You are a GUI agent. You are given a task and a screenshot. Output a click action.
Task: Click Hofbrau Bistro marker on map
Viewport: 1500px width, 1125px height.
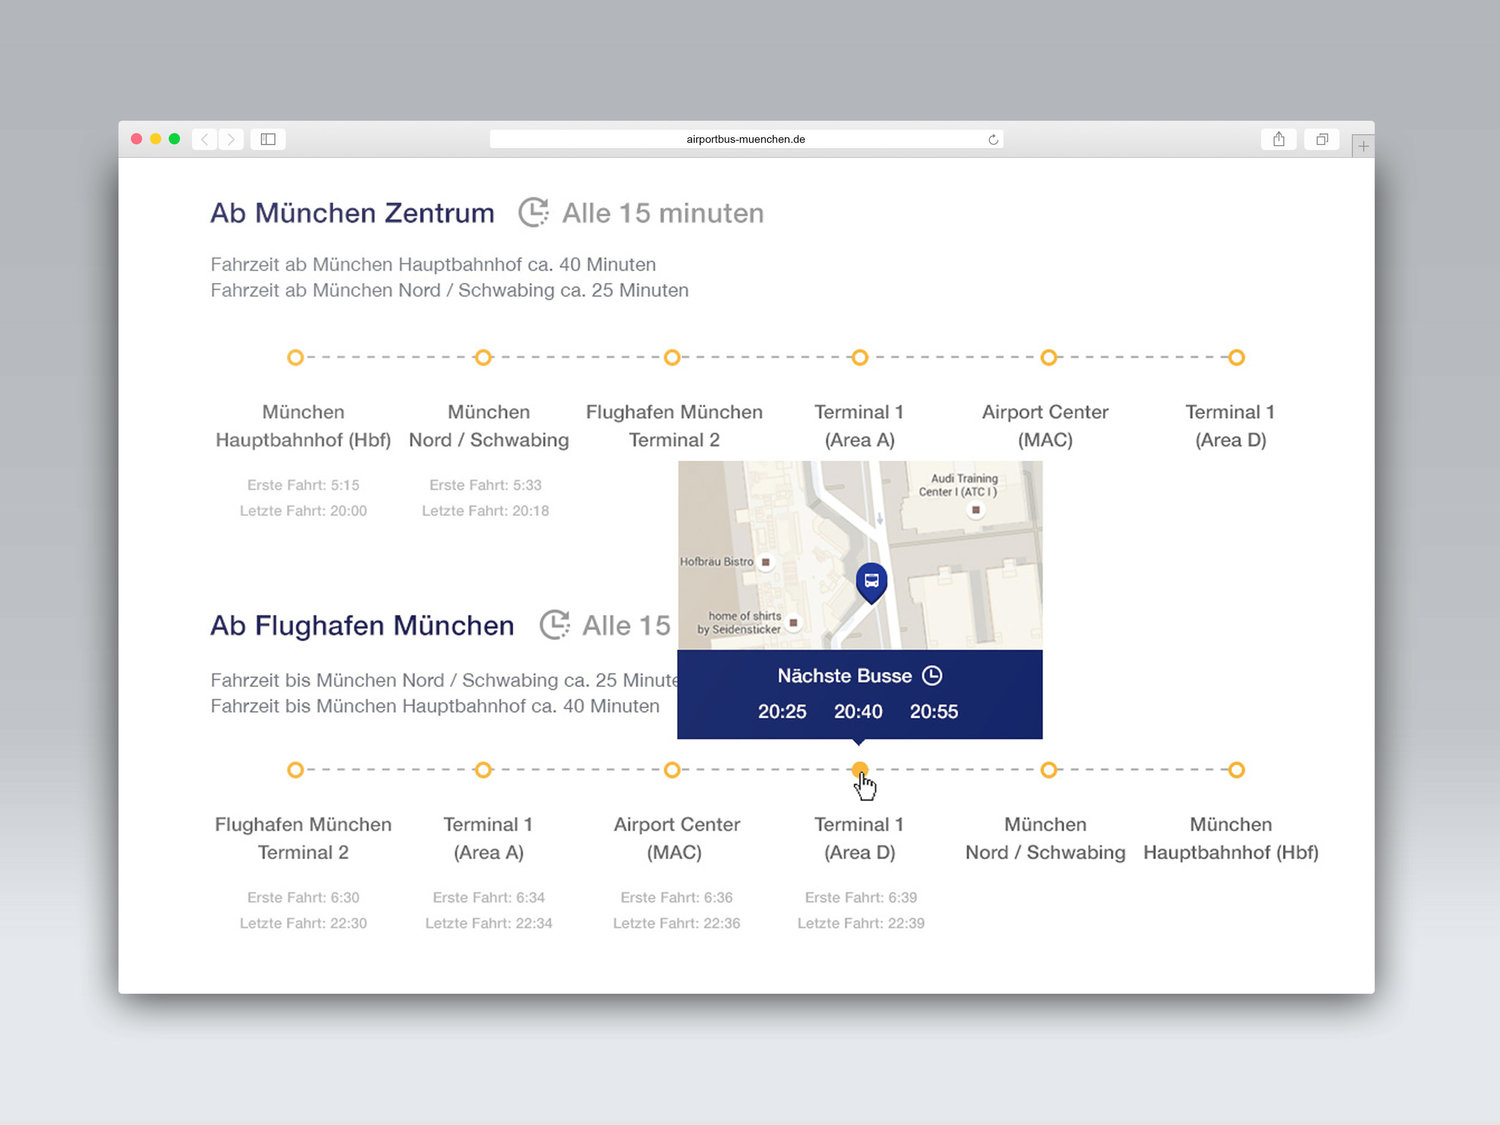766,562
